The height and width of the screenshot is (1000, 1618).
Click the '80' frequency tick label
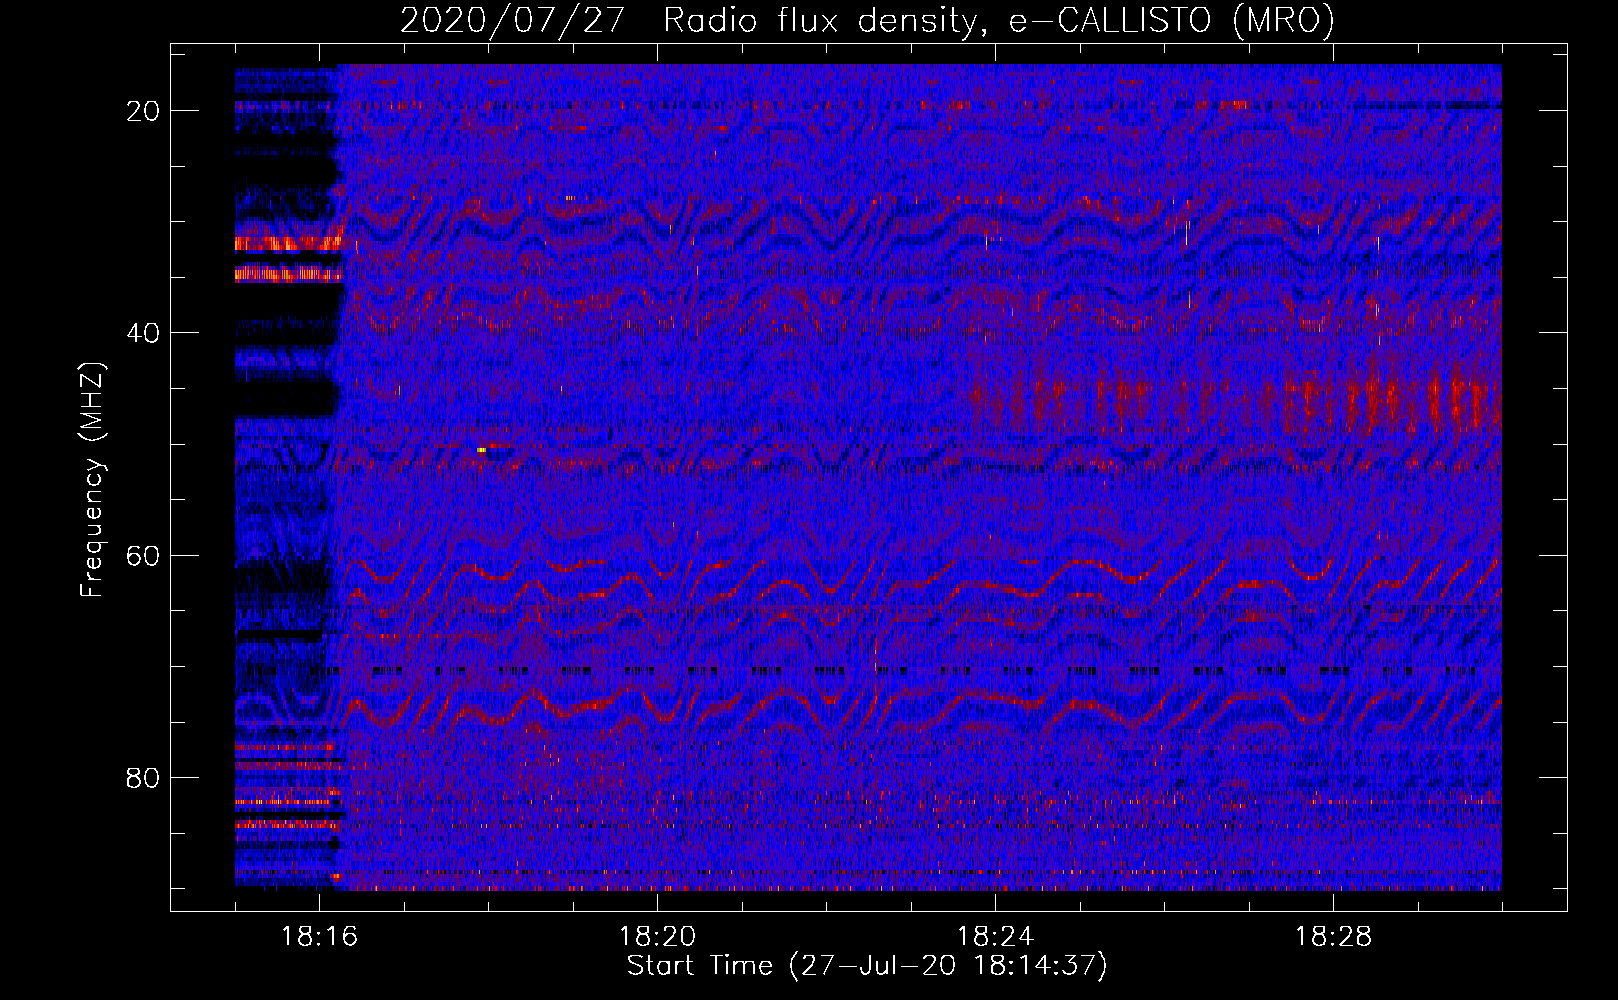coord(143,777)
